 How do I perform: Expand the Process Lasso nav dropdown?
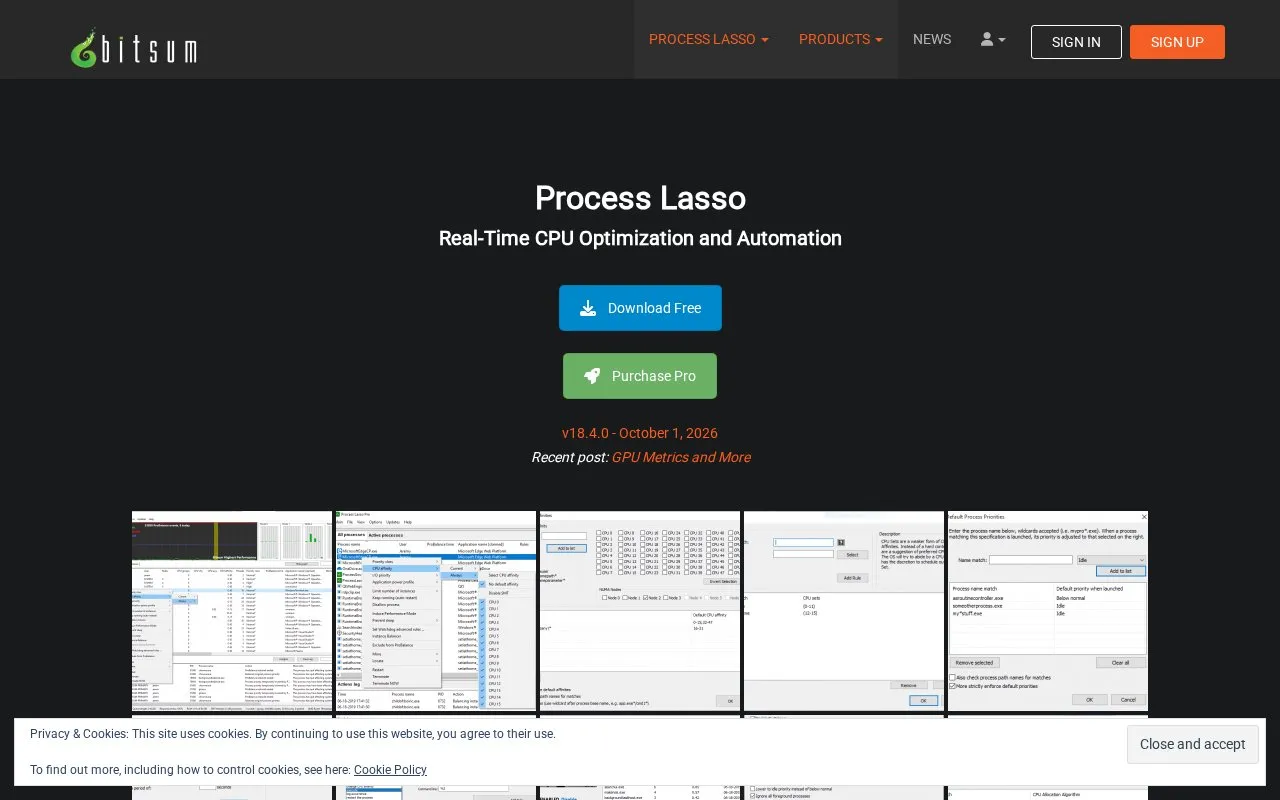click(709, 39)
